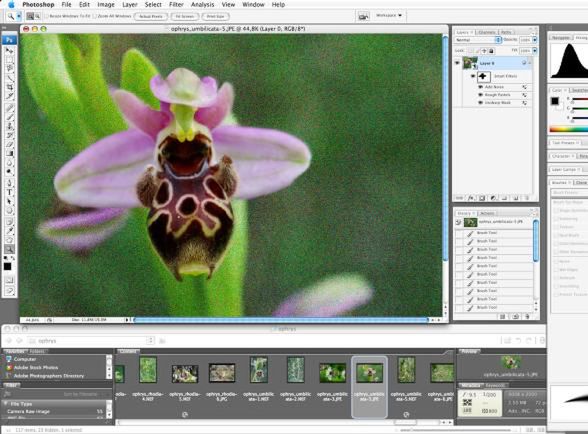This screenshot has height=434, width=588.
Task: Click the Lock position icon in Layers panel
Action: click(x=484, y=51)
